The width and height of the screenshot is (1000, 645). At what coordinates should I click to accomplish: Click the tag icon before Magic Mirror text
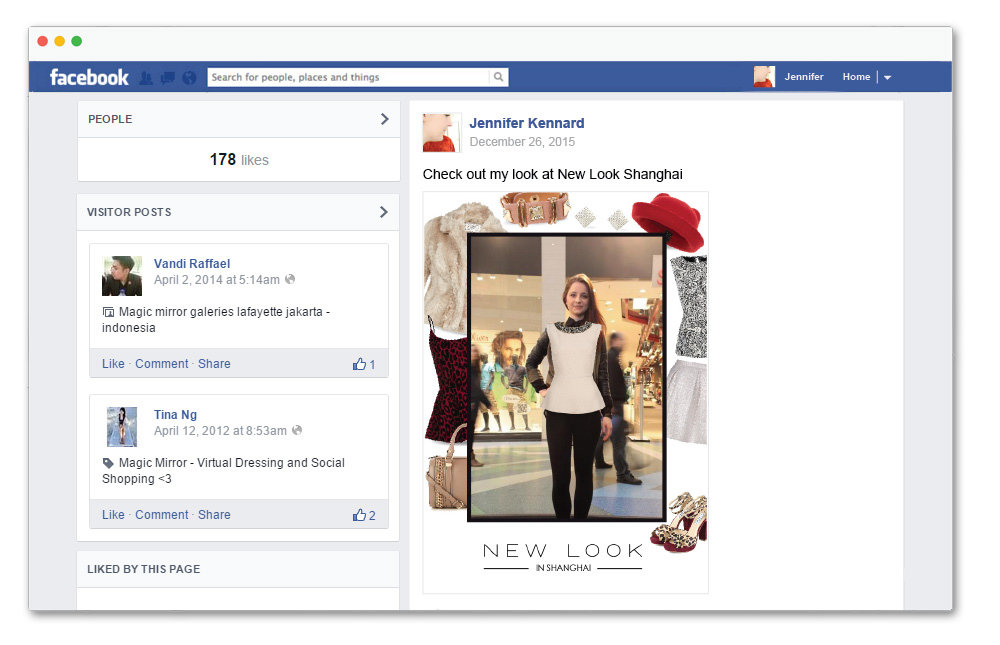tap(108, 463)
